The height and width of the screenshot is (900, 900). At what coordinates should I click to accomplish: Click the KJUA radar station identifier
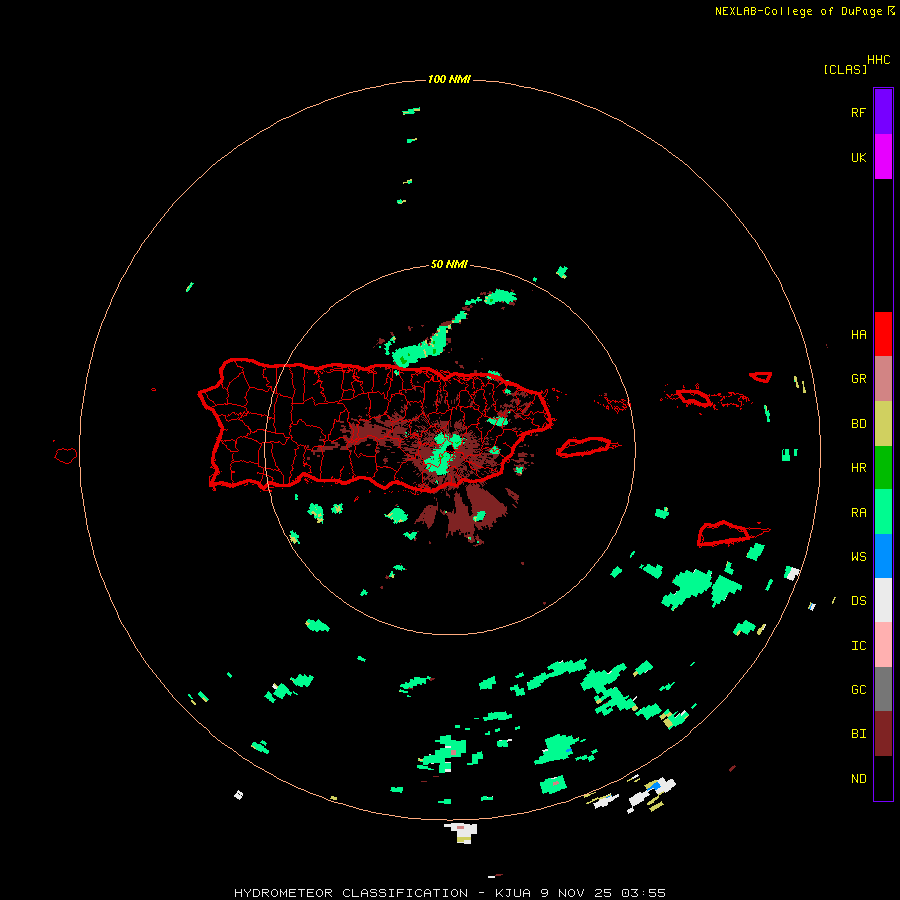coord(513,893)
